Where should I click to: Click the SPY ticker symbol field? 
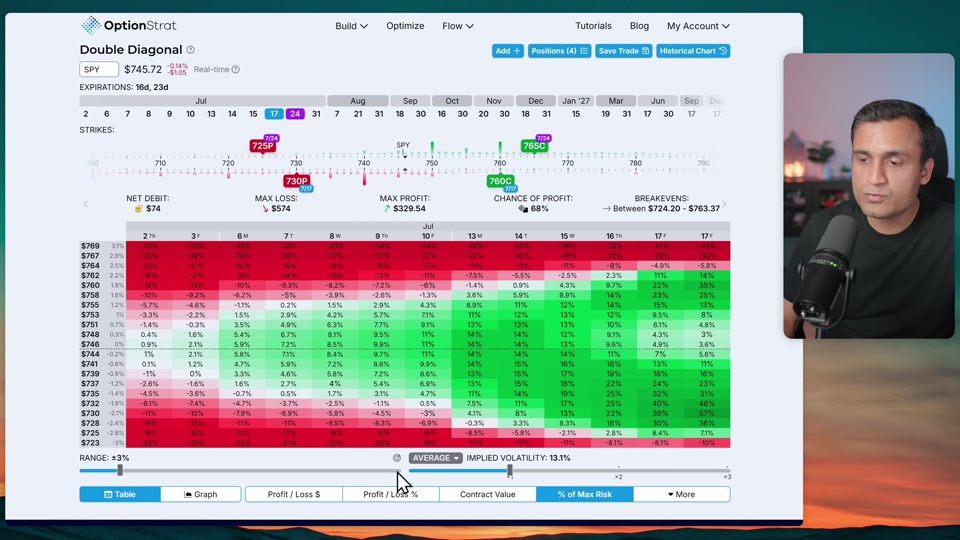click(99, 69)
